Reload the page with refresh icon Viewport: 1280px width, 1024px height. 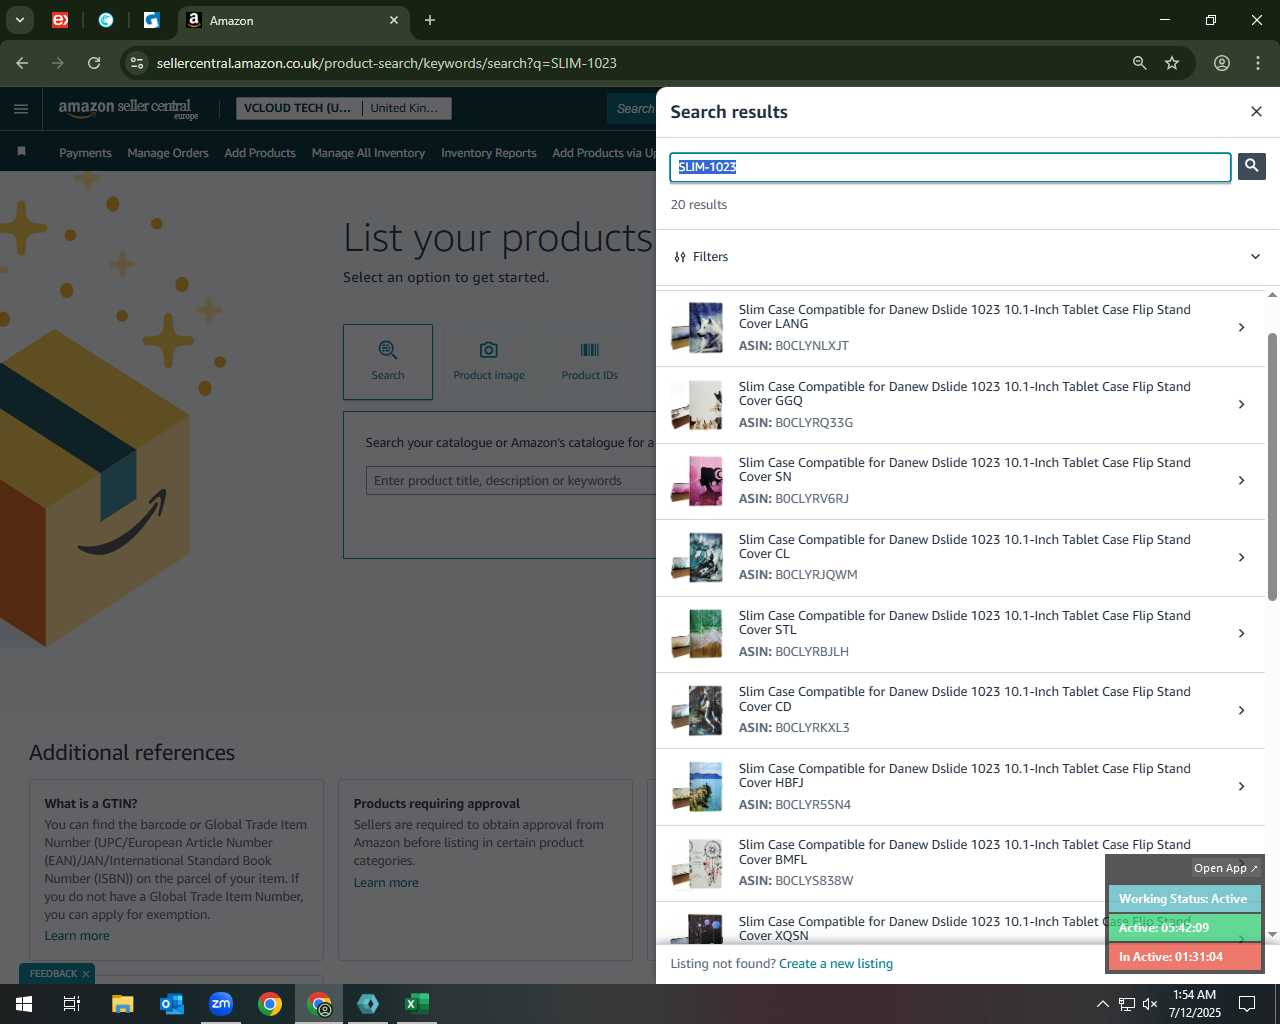point(94,63)
